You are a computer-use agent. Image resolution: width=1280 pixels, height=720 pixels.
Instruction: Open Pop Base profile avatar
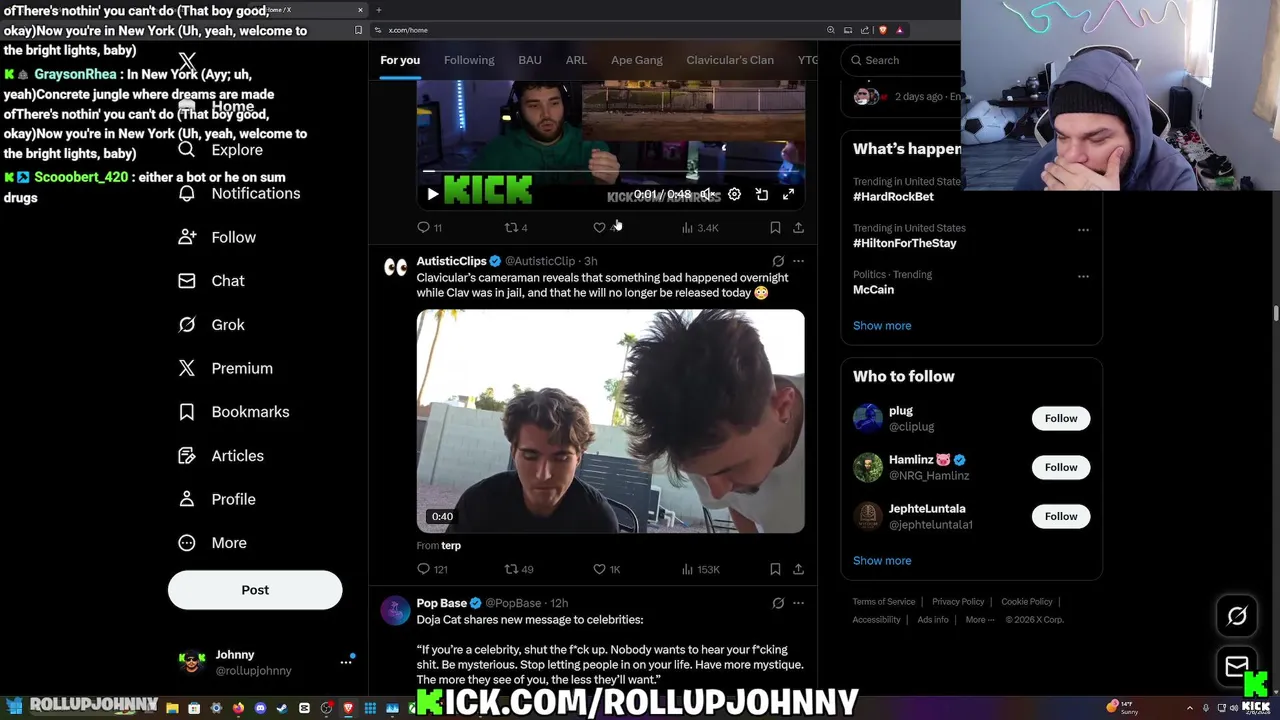[396, 609]
